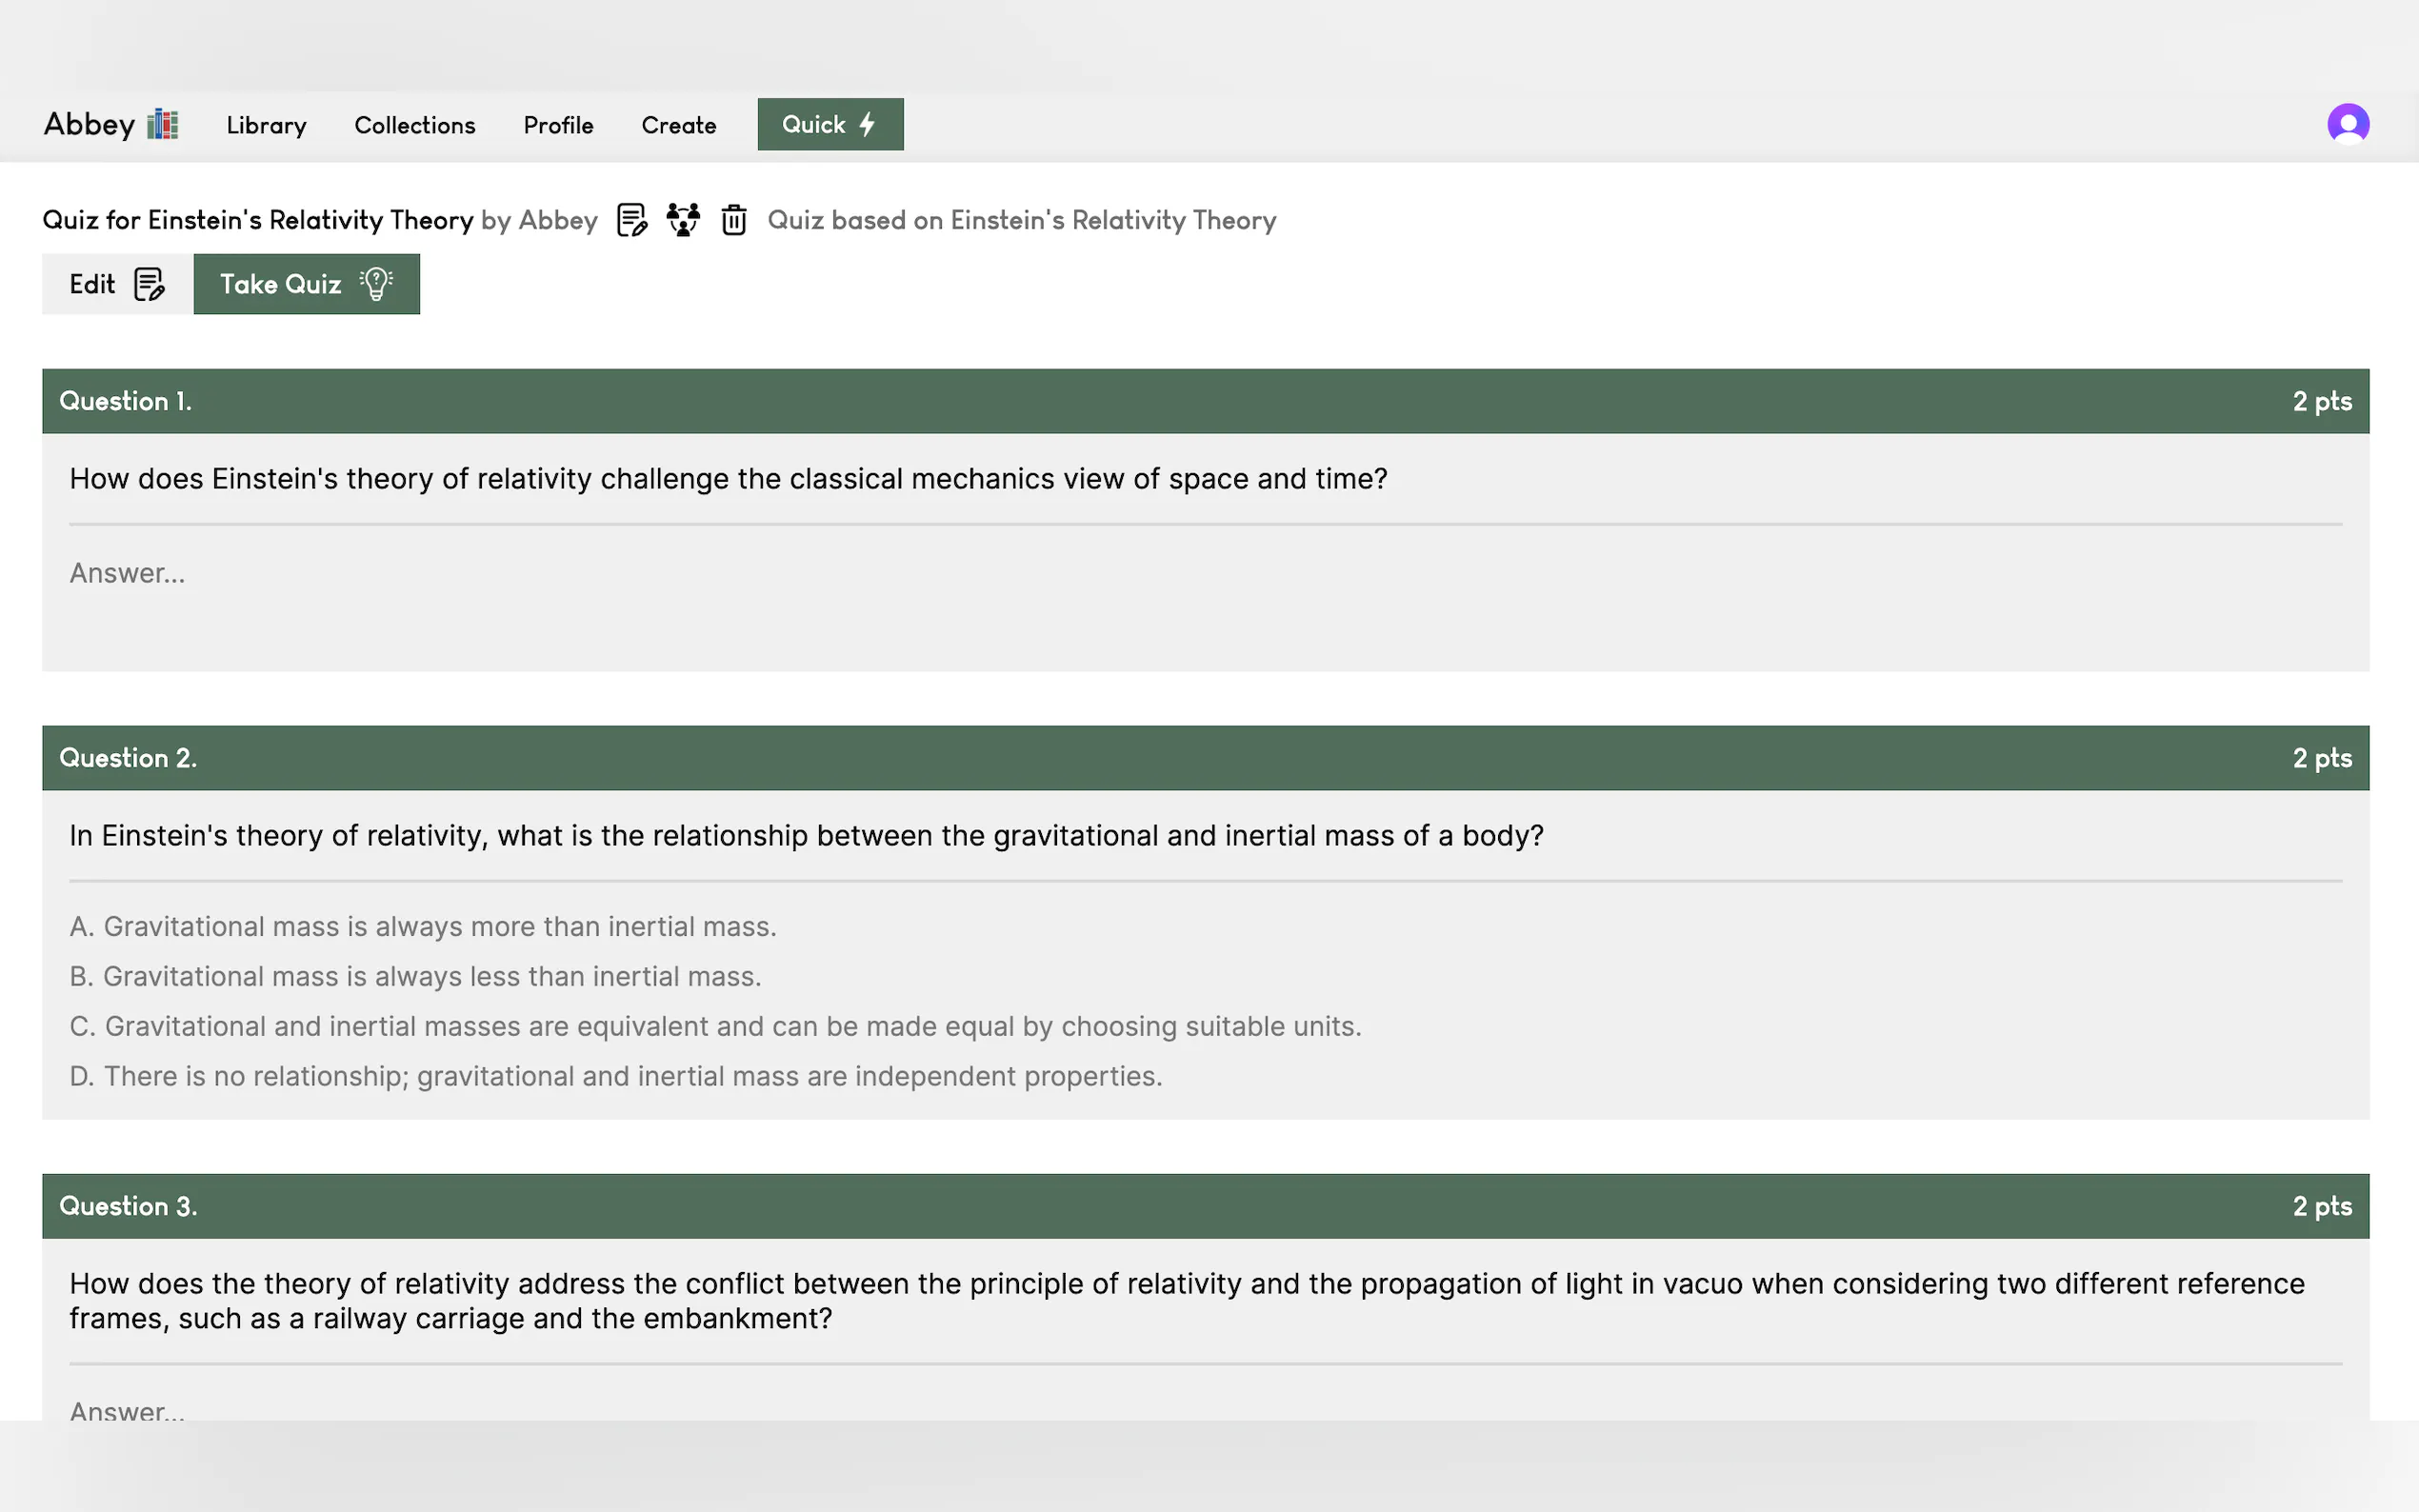Switch to Take Quiz tab
Image resolution: width=2419 pixels, height=1512 pixels.
[306, 284]
